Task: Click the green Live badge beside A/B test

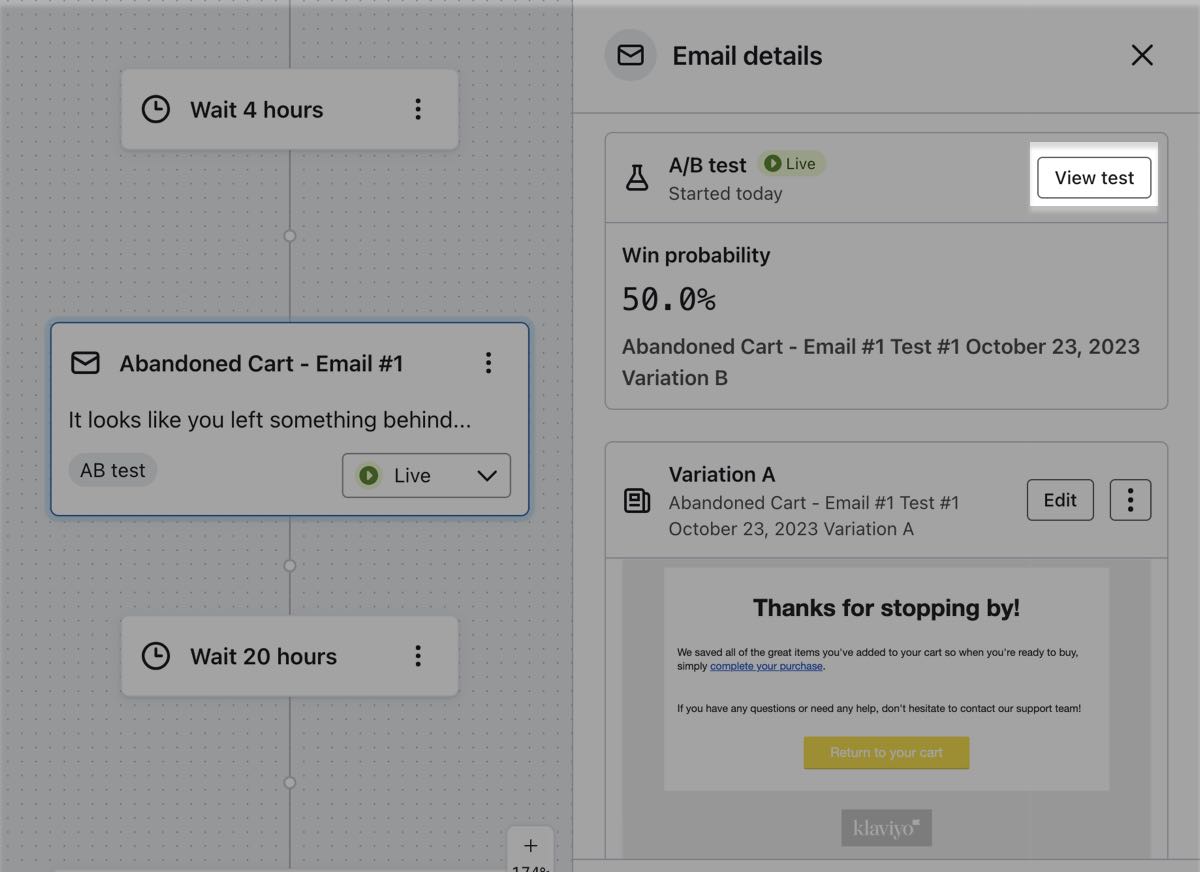Action: tap(790, 163)
